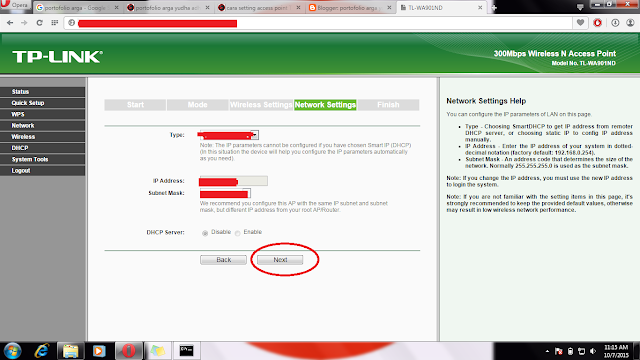This screenshot has width=640, height=360.
Task: Click the Mode wizard step
Action: coord(198,105)
